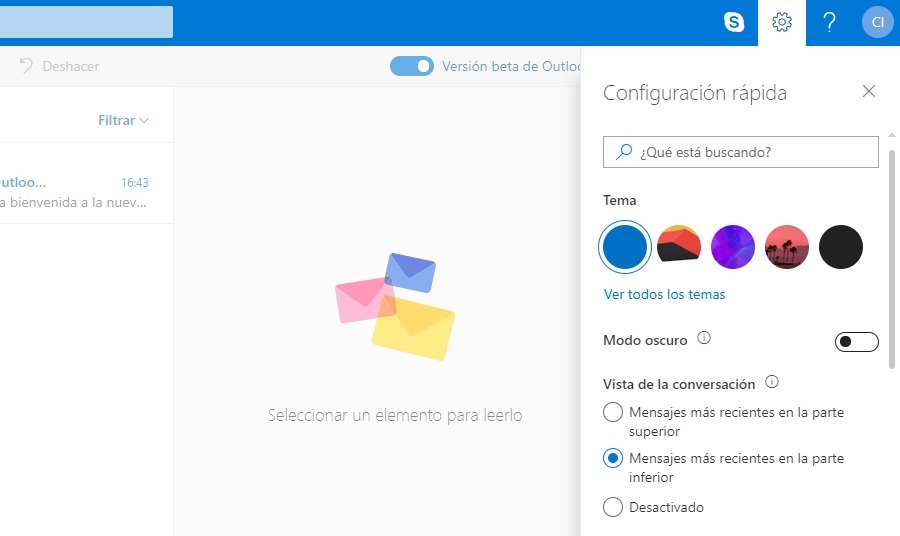This screenshot has height=536, width=900.
Task: Click the info icon next to Vista de la conversación
Action: point(772,382)
